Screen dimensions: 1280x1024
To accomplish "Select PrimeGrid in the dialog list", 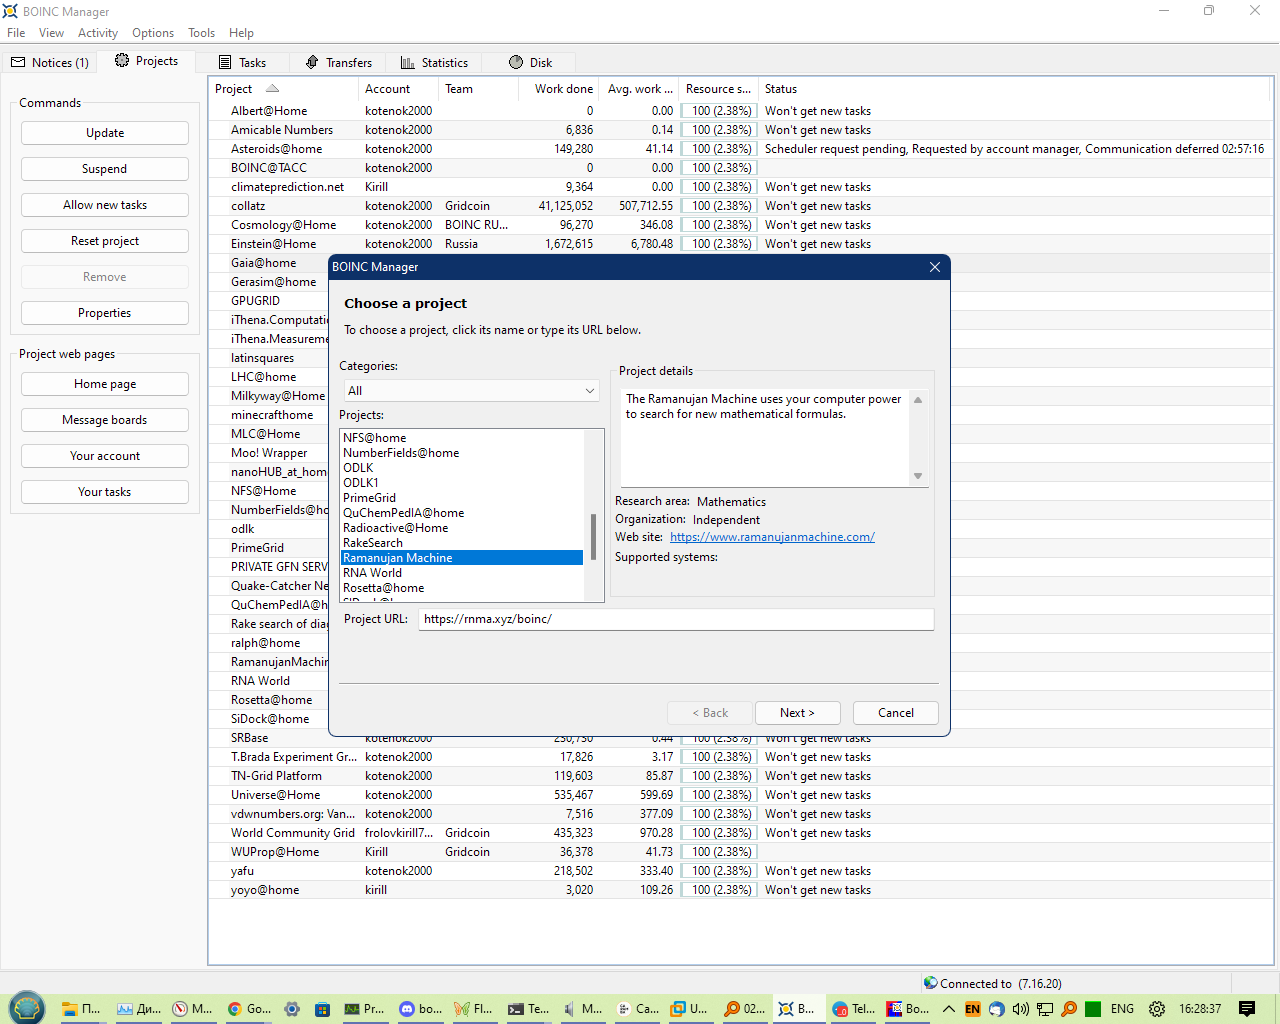I will pyautogui.click(x=461, y=498).
